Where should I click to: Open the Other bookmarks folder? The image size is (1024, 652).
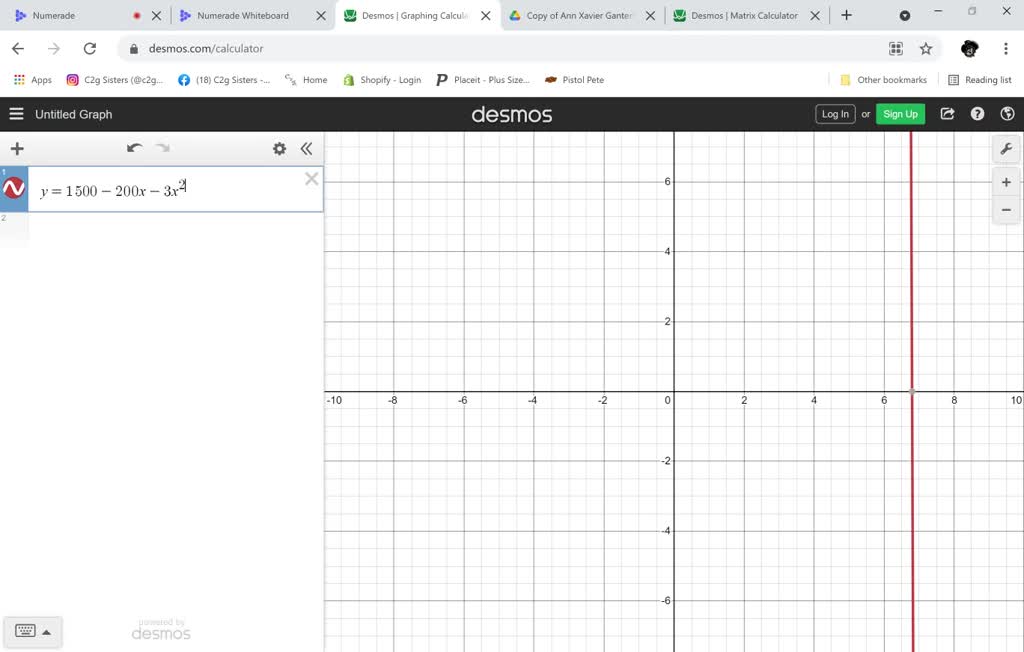click(883, 80)
